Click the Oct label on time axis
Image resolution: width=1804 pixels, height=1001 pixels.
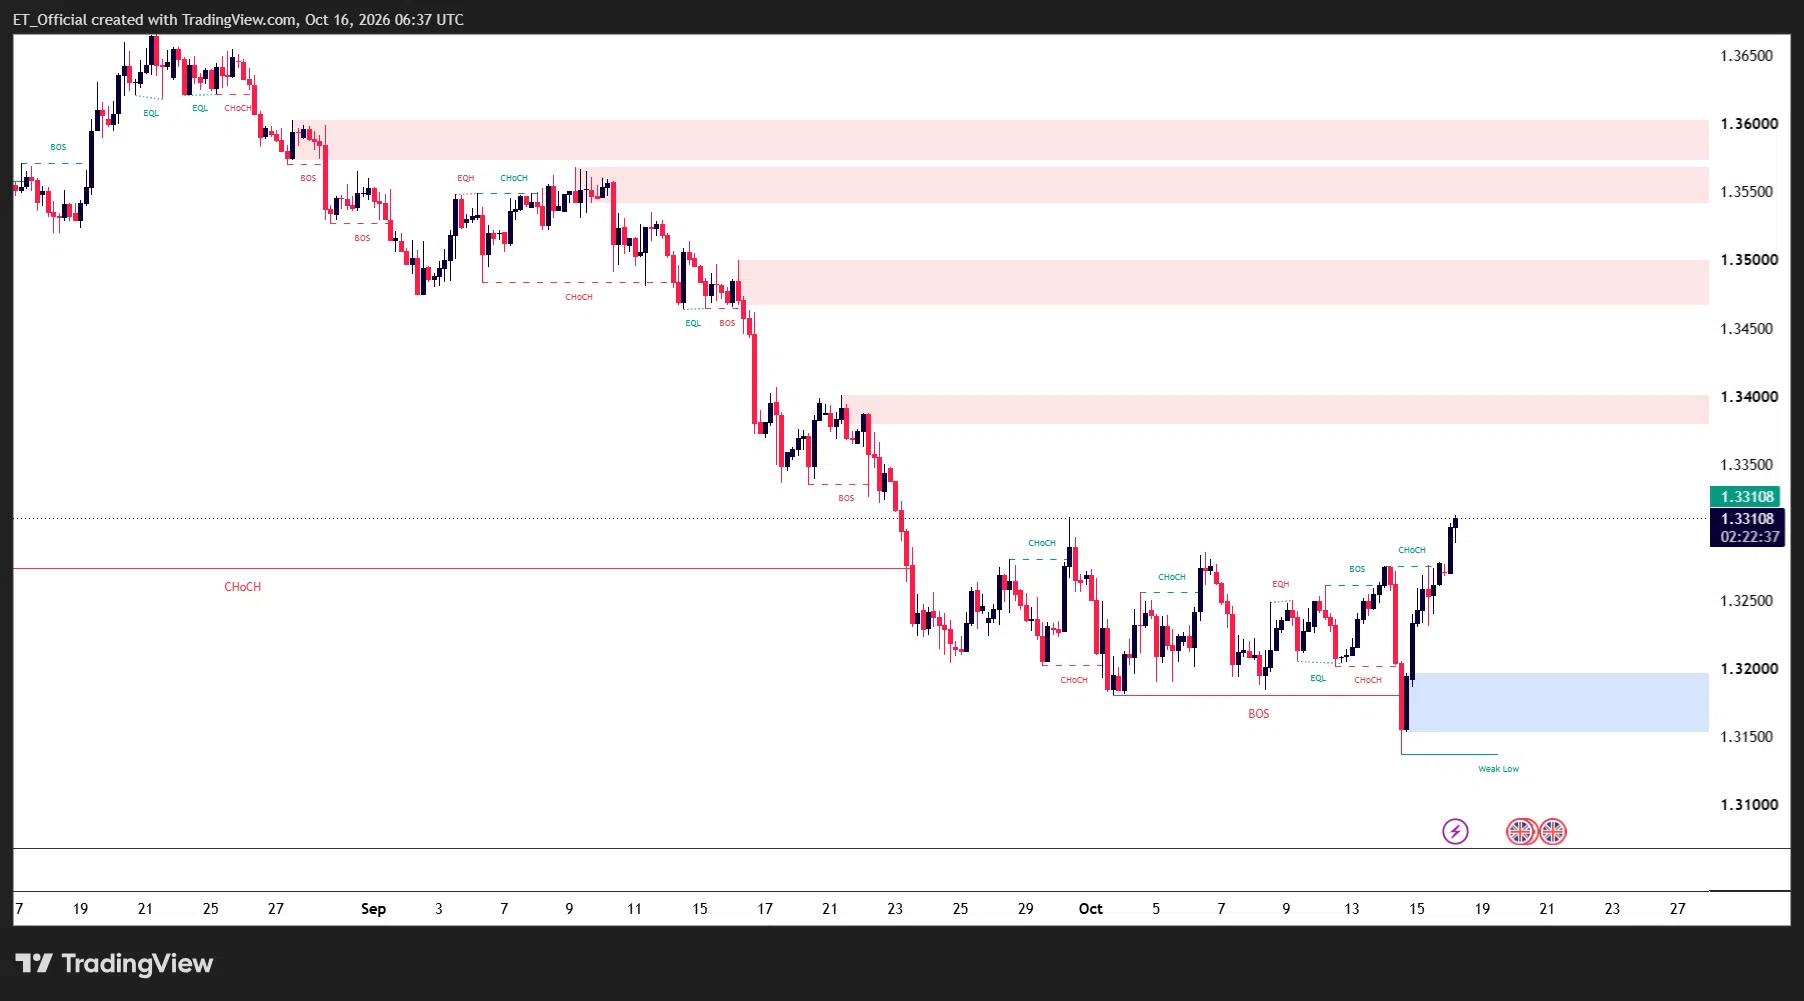click(1090, 909)
